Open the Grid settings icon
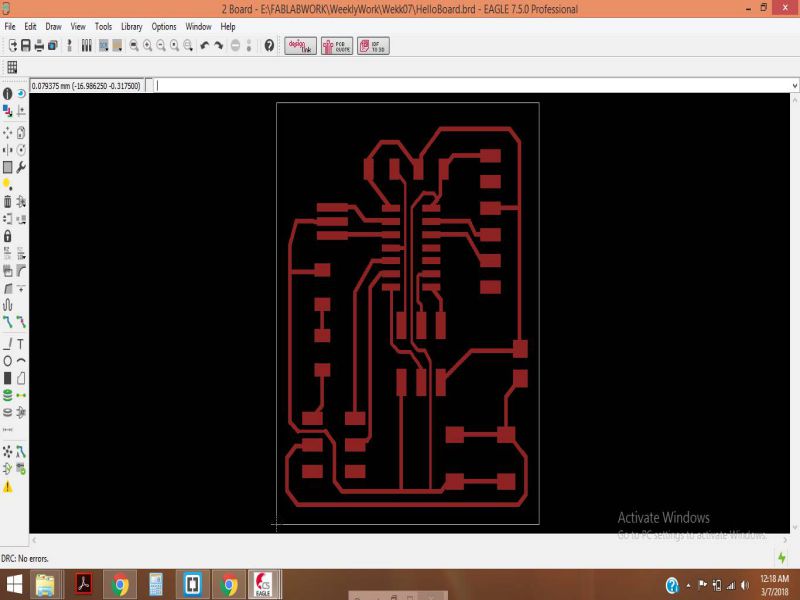Viewport: 800px width, 600px height. 12,67
